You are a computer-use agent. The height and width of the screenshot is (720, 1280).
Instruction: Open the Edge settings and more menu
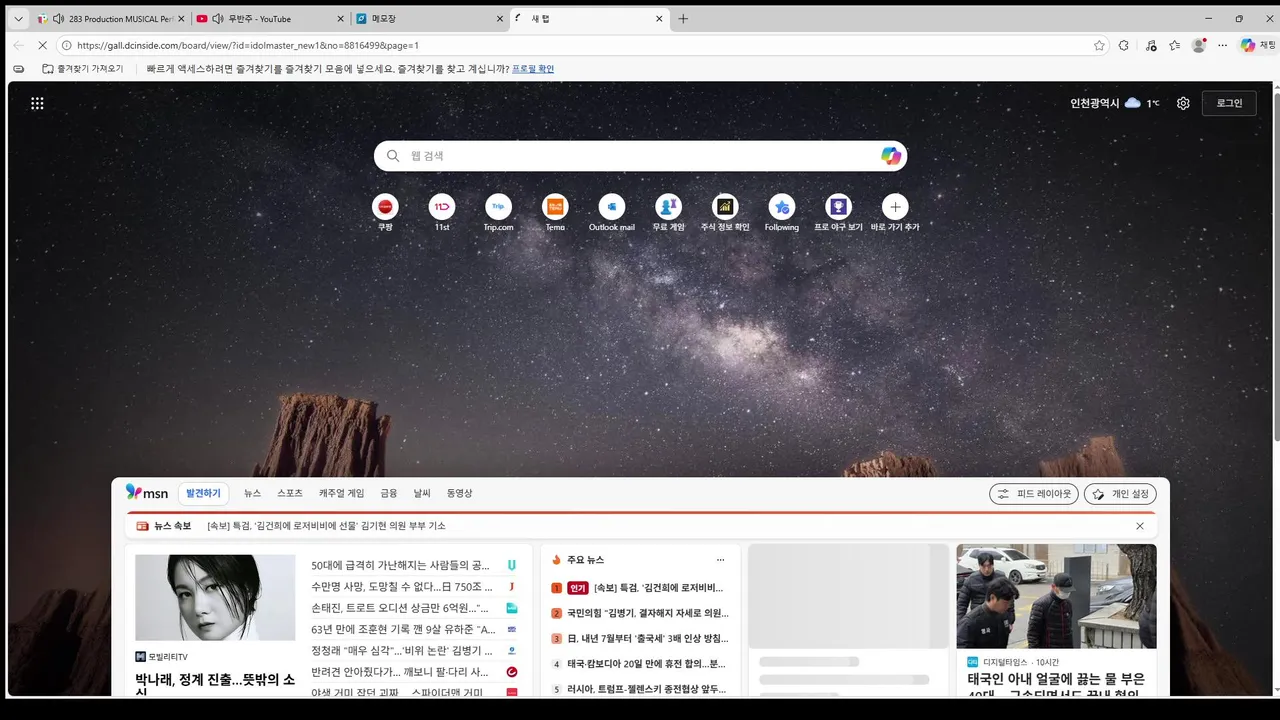tap(1222, 45)
